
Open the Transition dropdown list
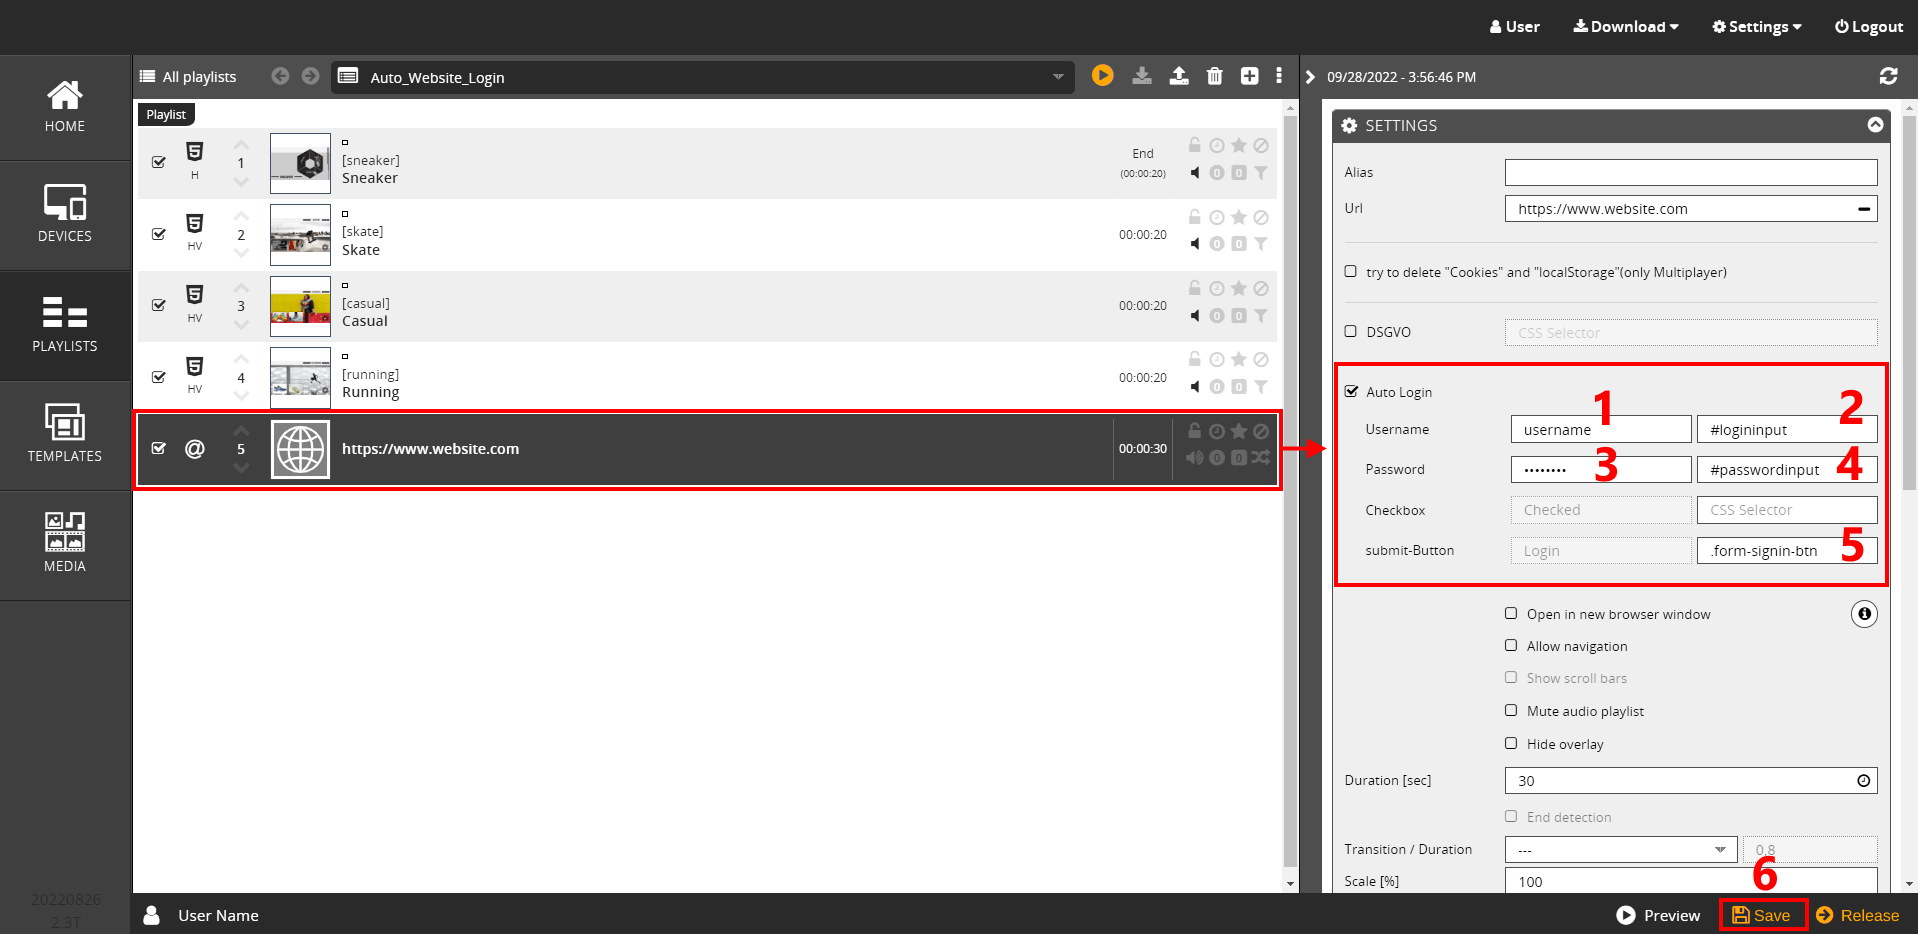click(x=1620, y=850)
